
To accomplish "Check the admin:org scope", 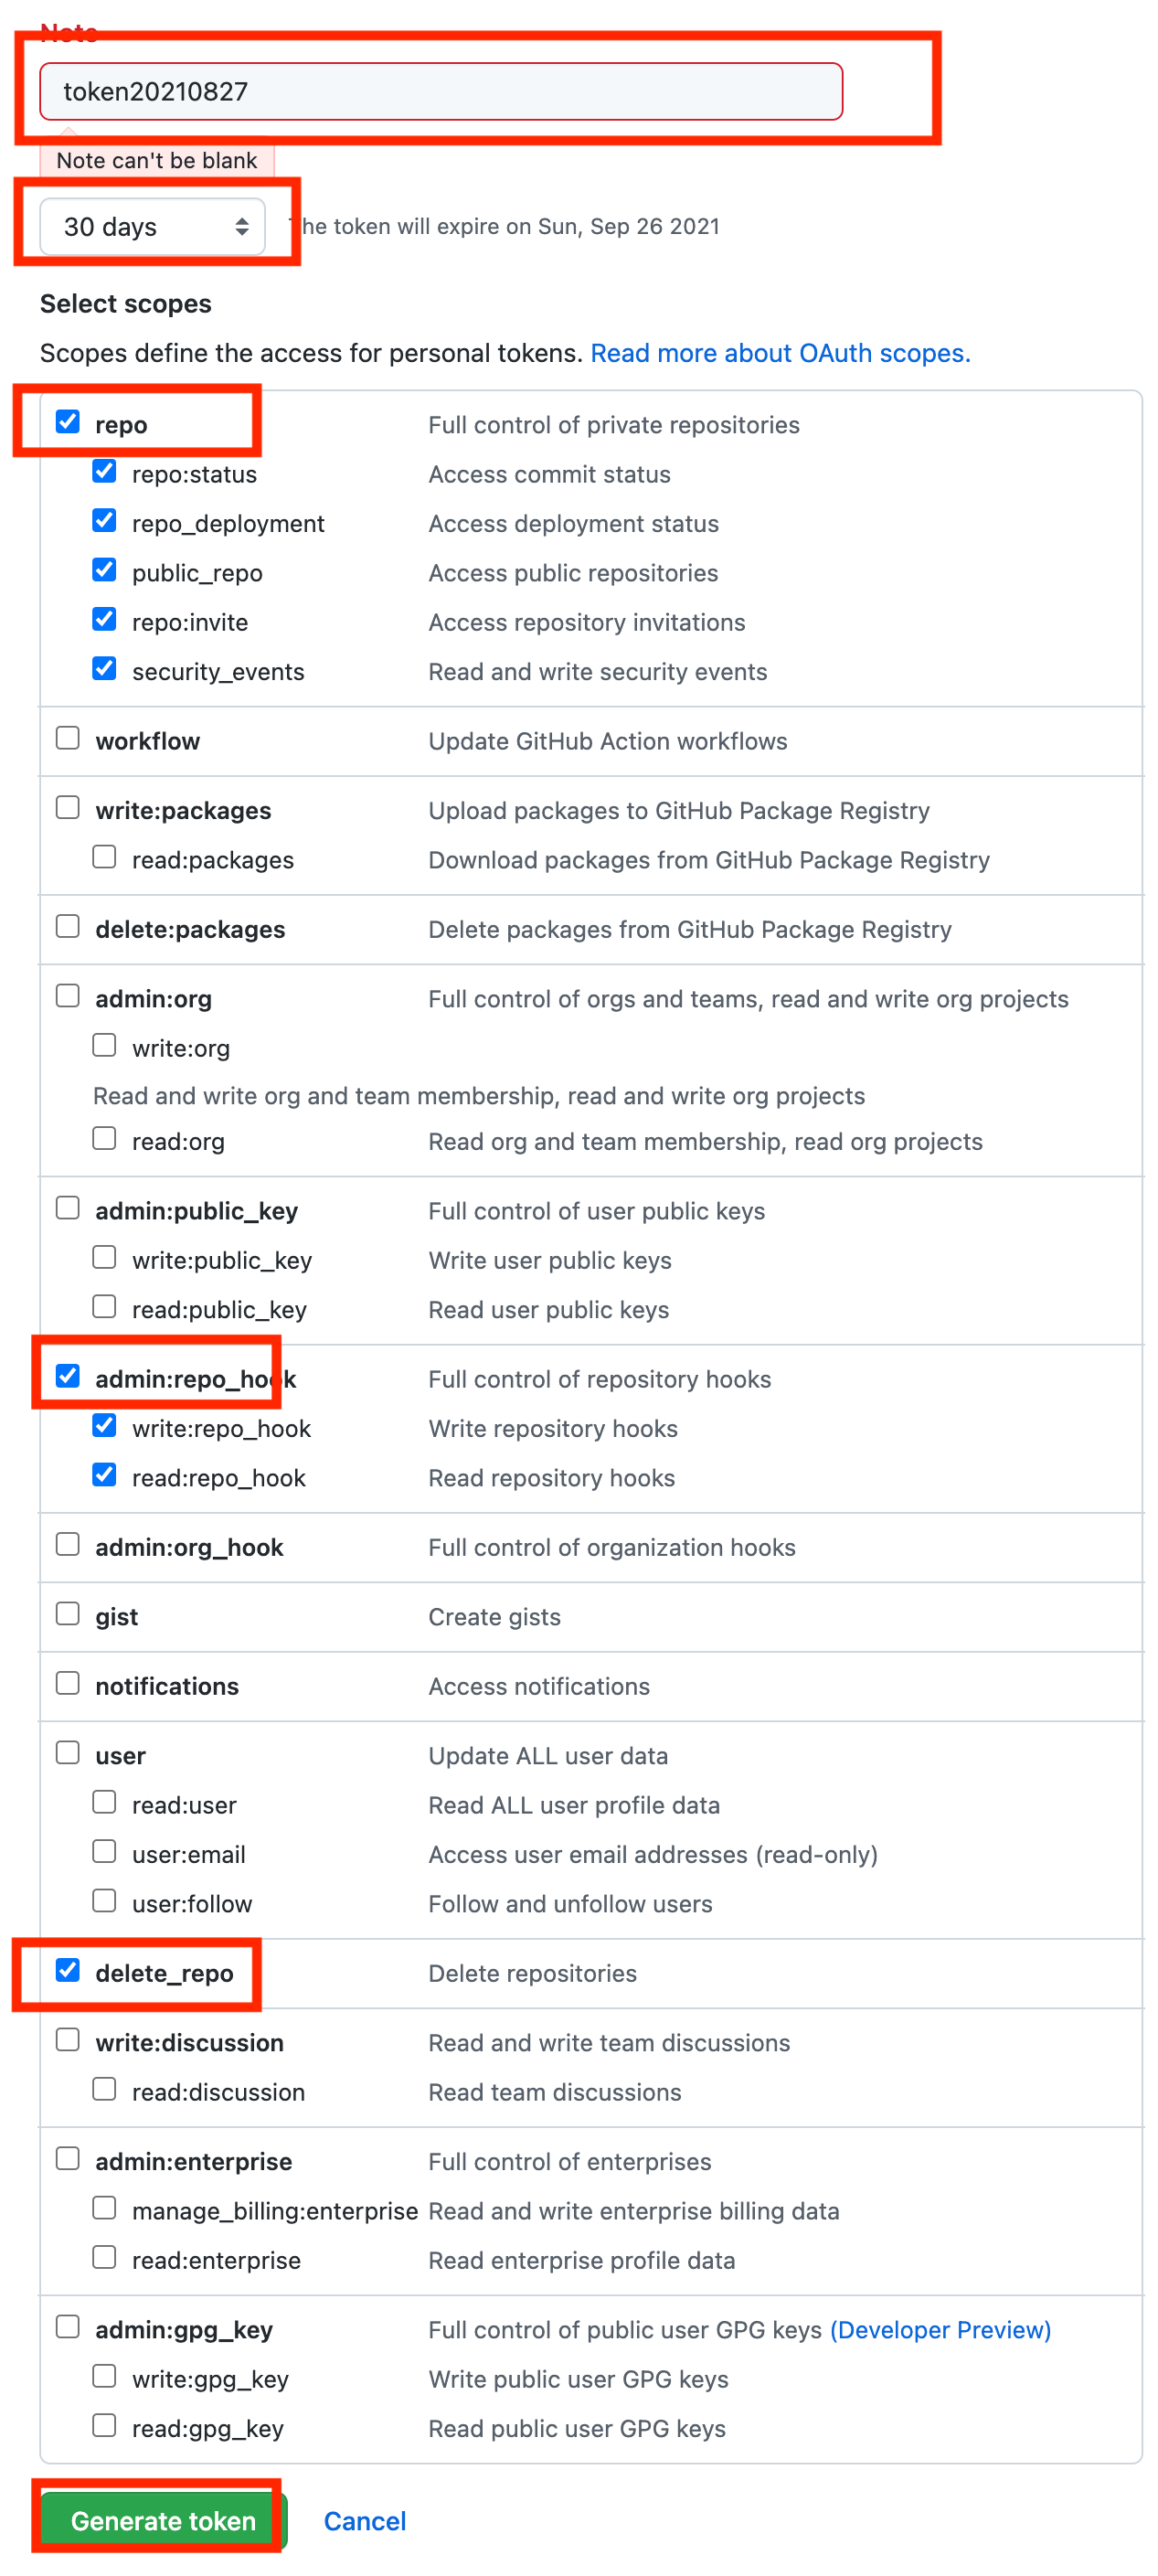I will (x=67, y=995).
